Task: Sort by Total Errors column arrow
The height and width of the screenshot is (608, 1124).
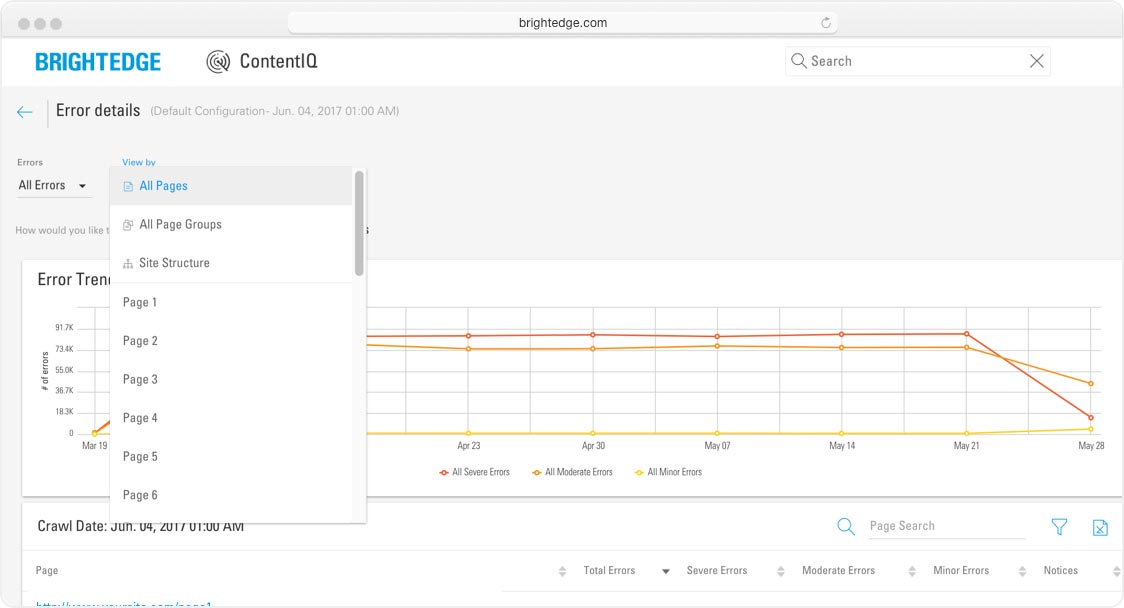Action: tap(665, 571)
